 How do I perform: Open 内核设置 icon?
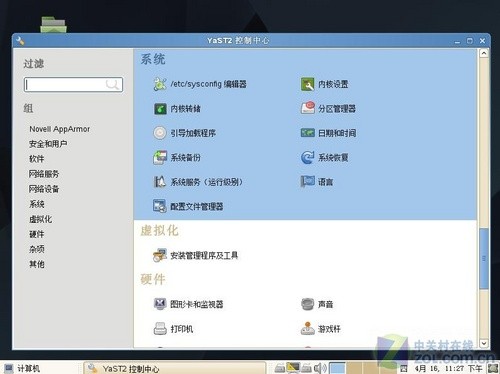pos(307,84)
